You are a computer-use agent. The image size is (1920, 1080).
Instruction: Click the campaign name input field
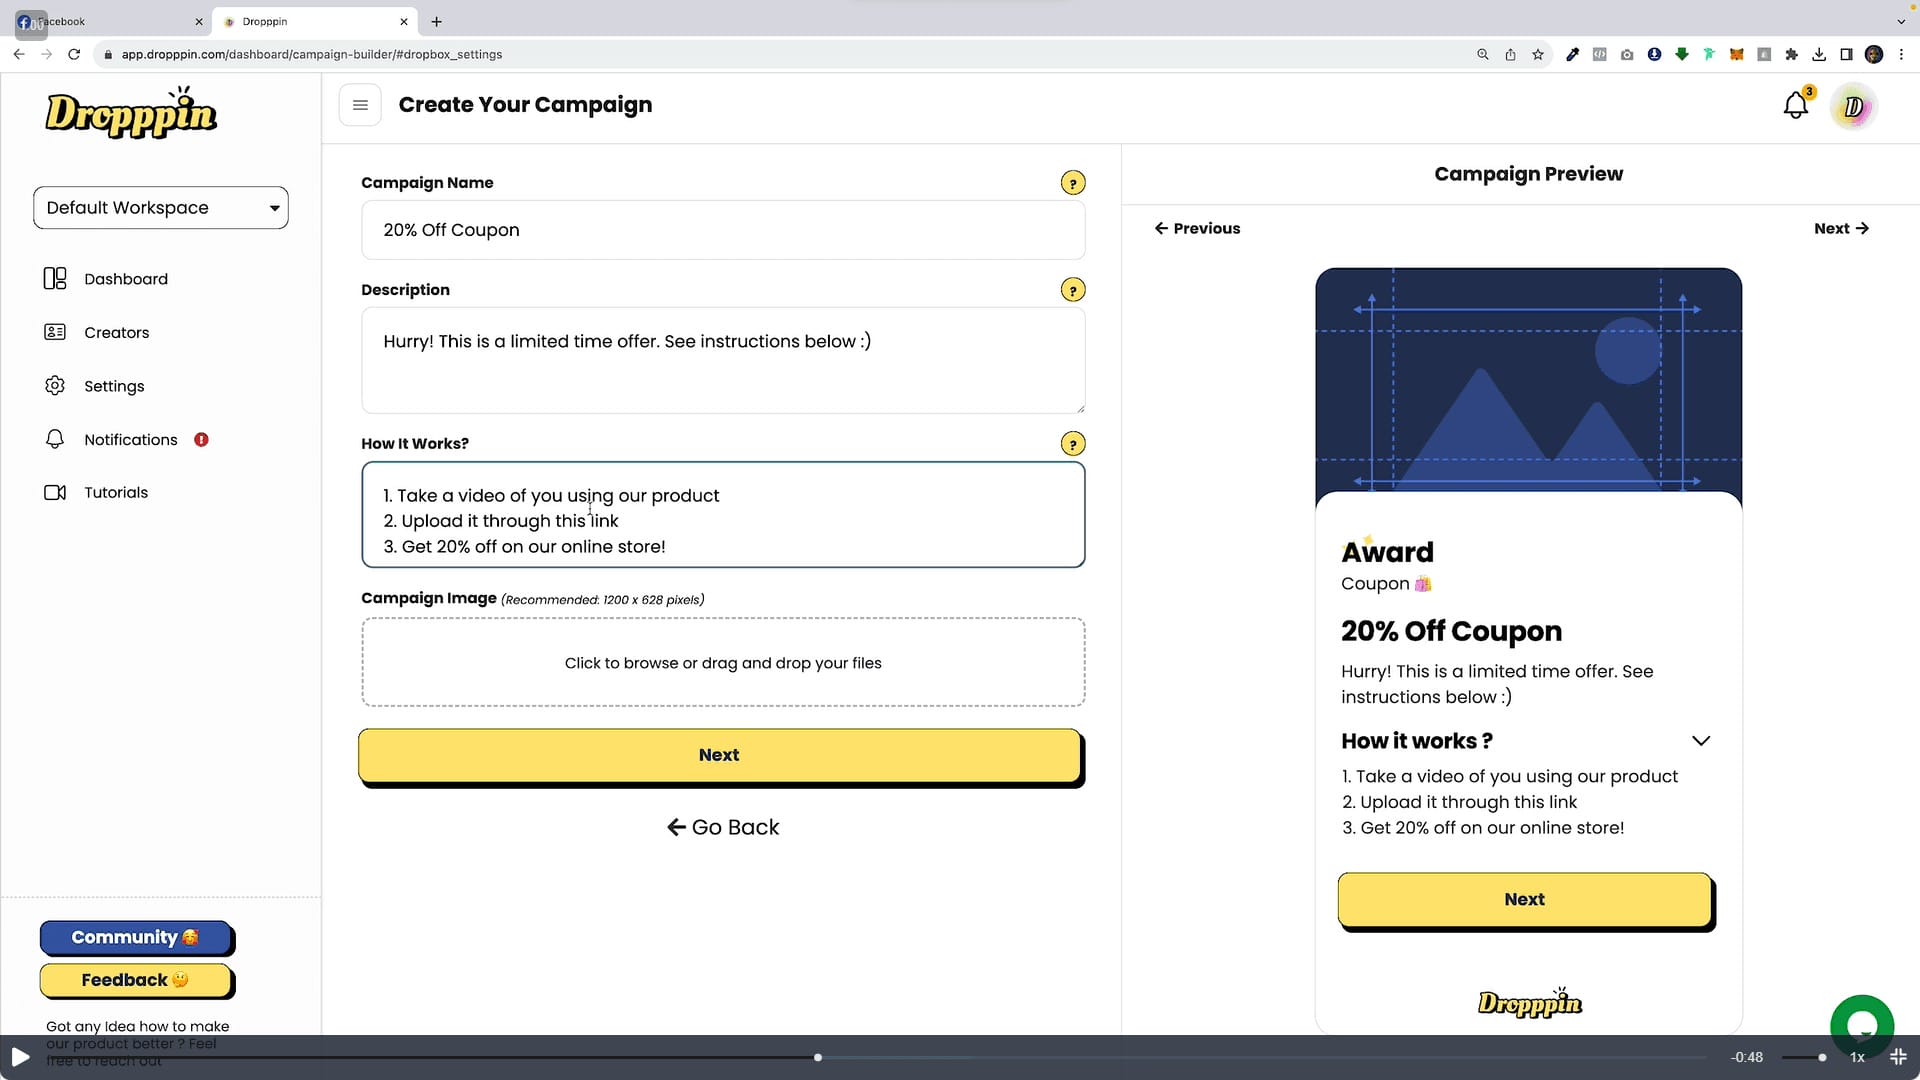coord(723,229)
